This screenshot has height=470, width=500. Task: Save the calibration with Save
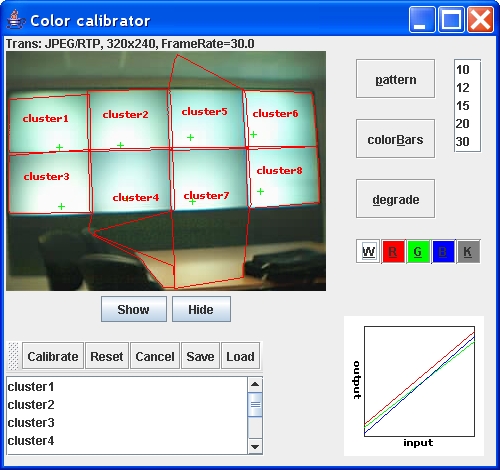point(200,356)
